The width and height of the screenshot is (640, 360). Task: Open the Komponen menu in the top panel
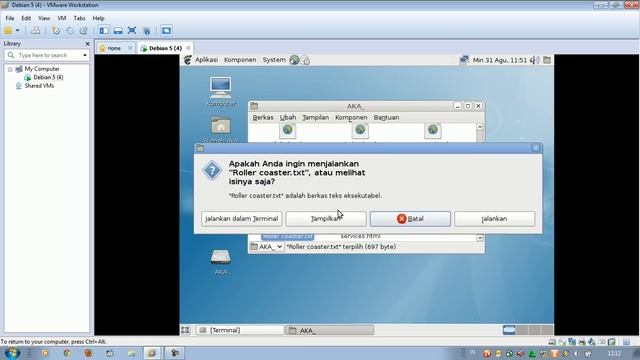point(240,60)
